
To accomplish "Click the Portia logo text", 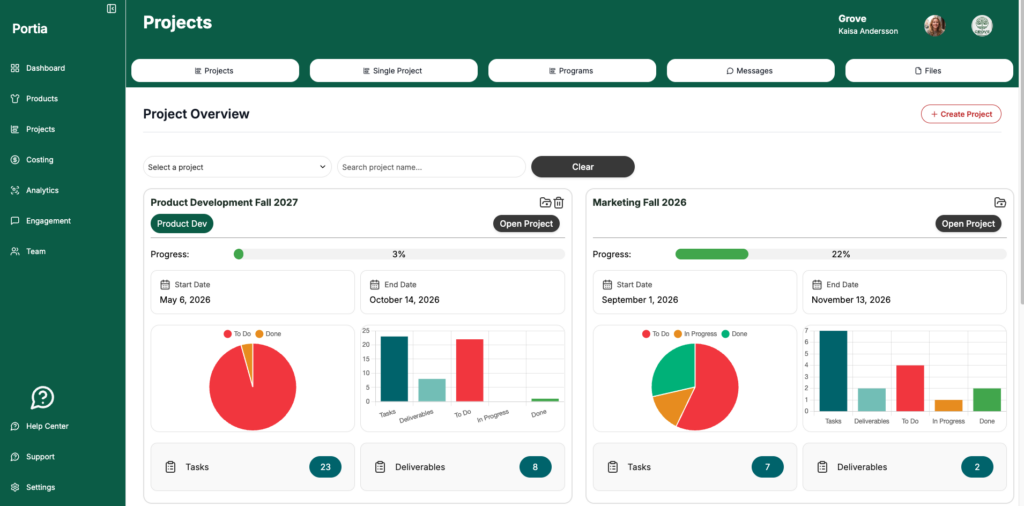I will tap(30, 29).
